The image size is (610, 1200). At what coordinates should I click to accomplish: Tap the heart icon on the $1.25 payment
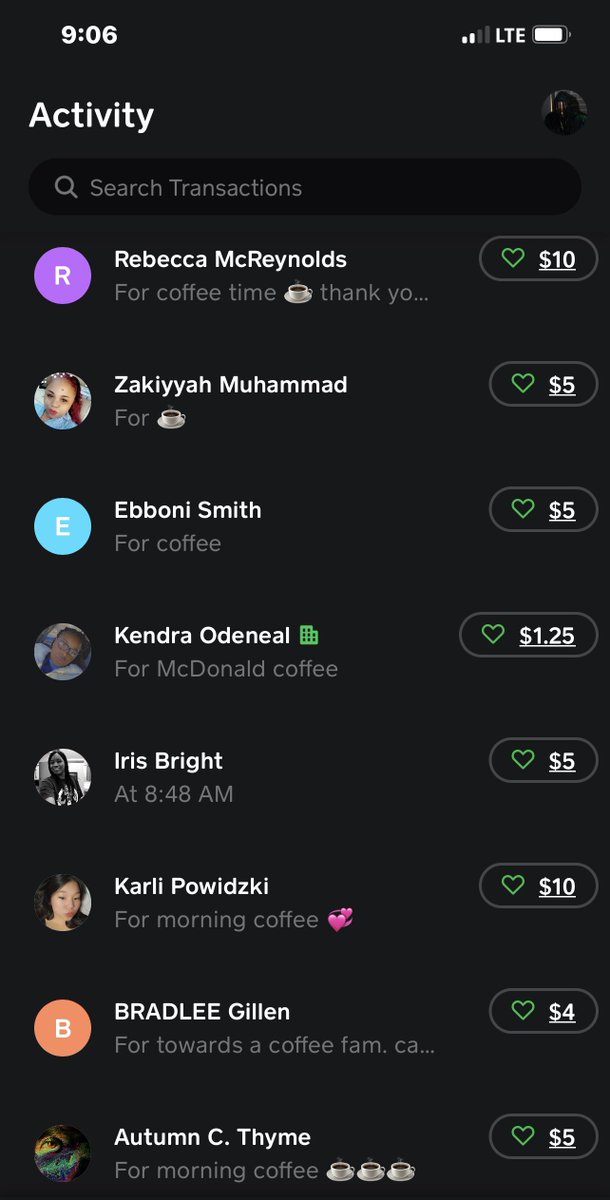[x=493, y=635]
